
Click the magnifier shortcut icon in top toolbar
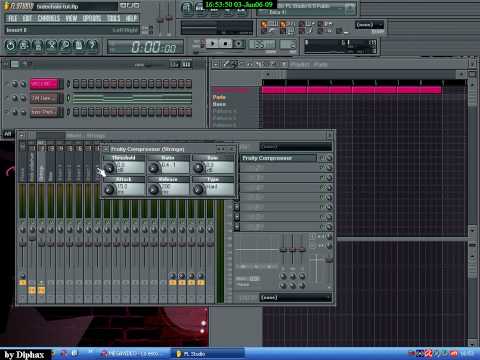click(x=65, y=45)
